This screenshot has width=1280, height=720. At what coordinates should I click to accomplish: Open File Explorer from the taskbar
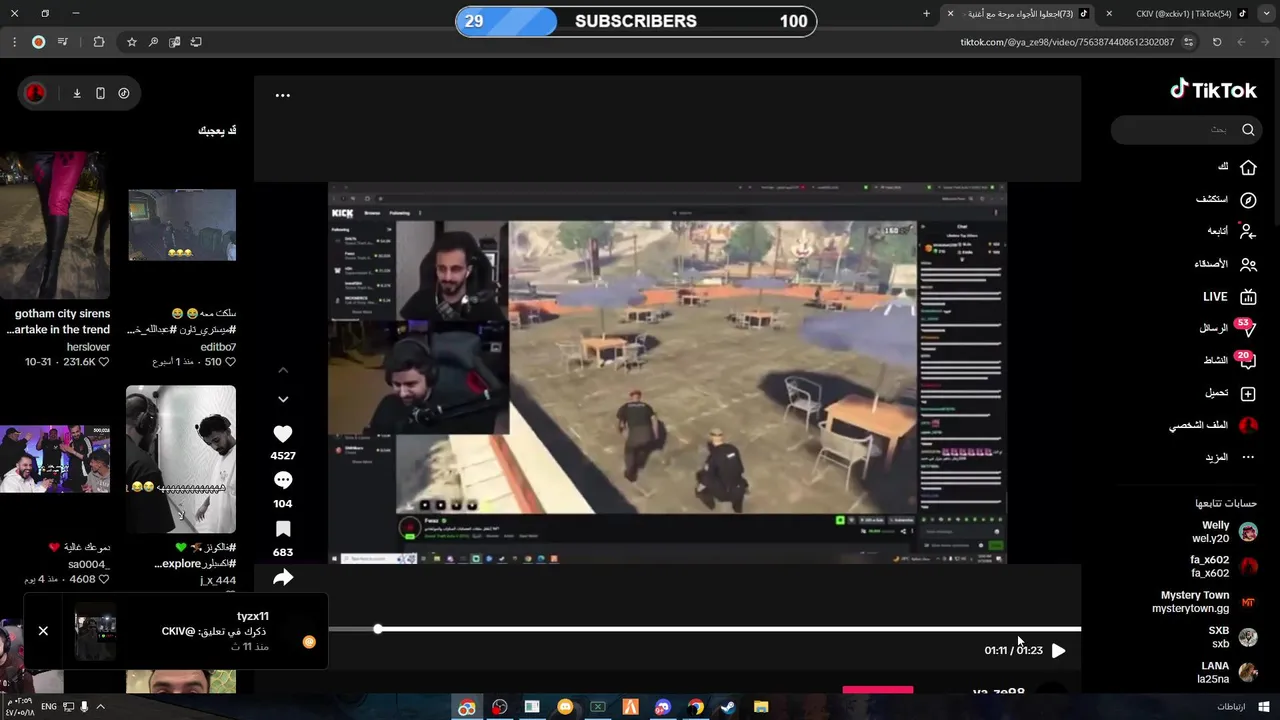tap(761, 707)
